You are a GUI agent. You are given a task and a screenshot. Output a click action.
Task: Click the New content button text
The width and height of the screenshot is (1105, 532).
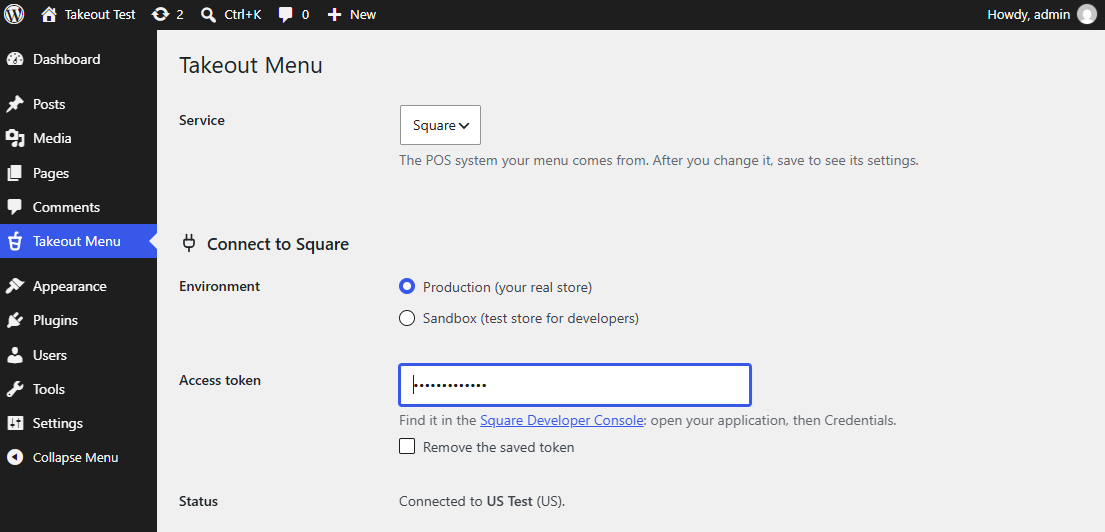363,15
